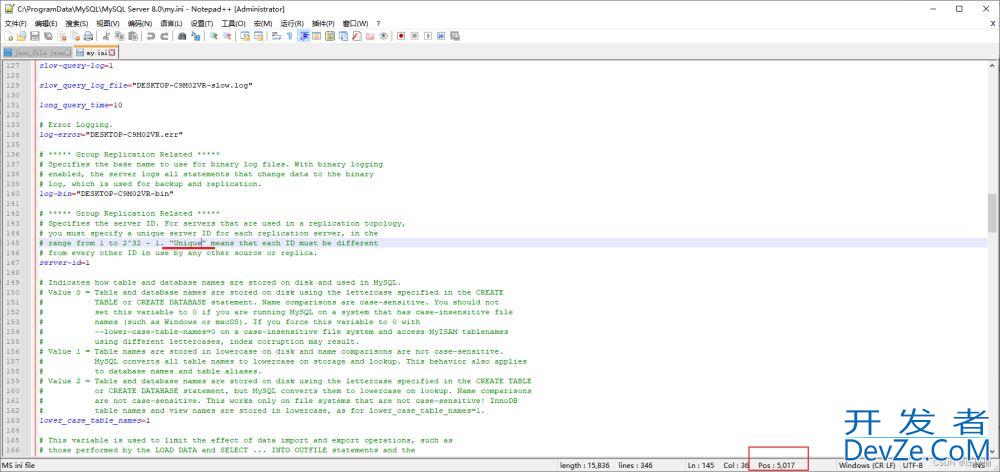Image resolution: width=1000 pixels, height=472 pixels.
Task: Open Folder as Workspace icon
Action: tap(370, 36)
